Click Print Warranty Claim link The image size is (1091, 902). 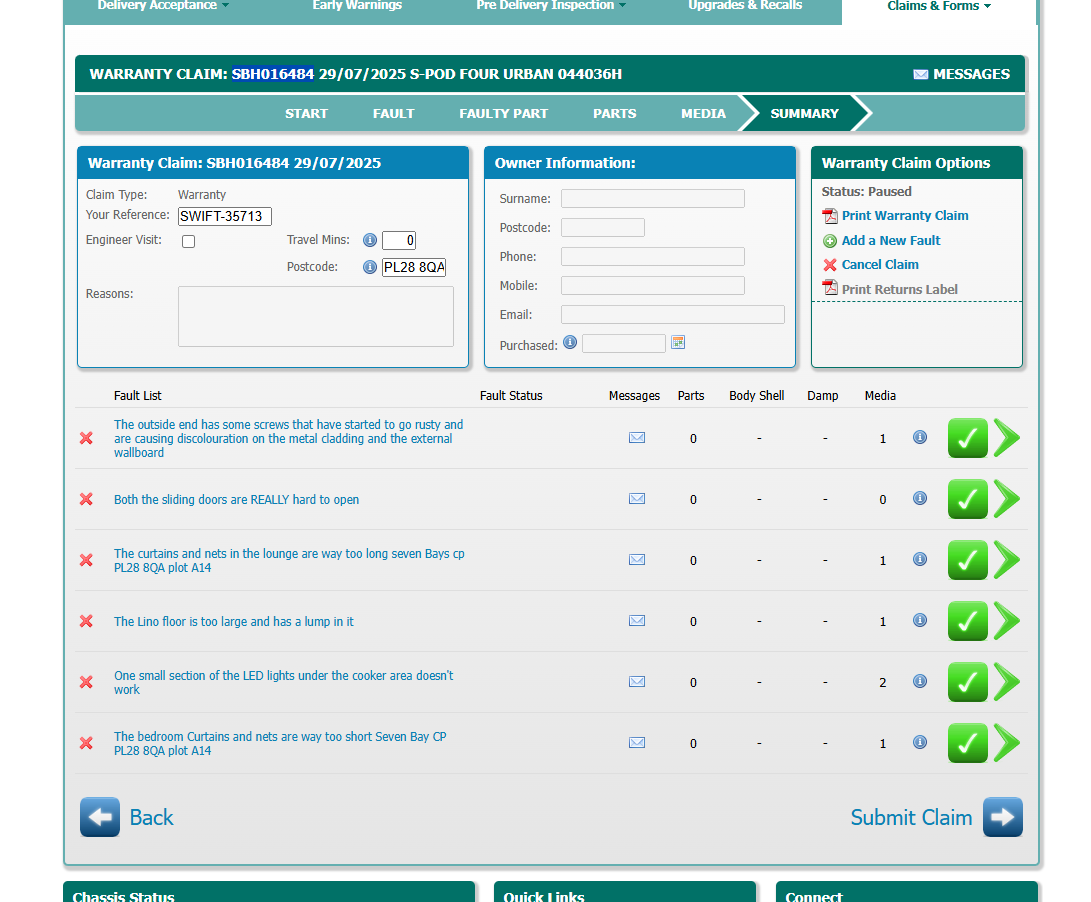click(x=905, y=216)
